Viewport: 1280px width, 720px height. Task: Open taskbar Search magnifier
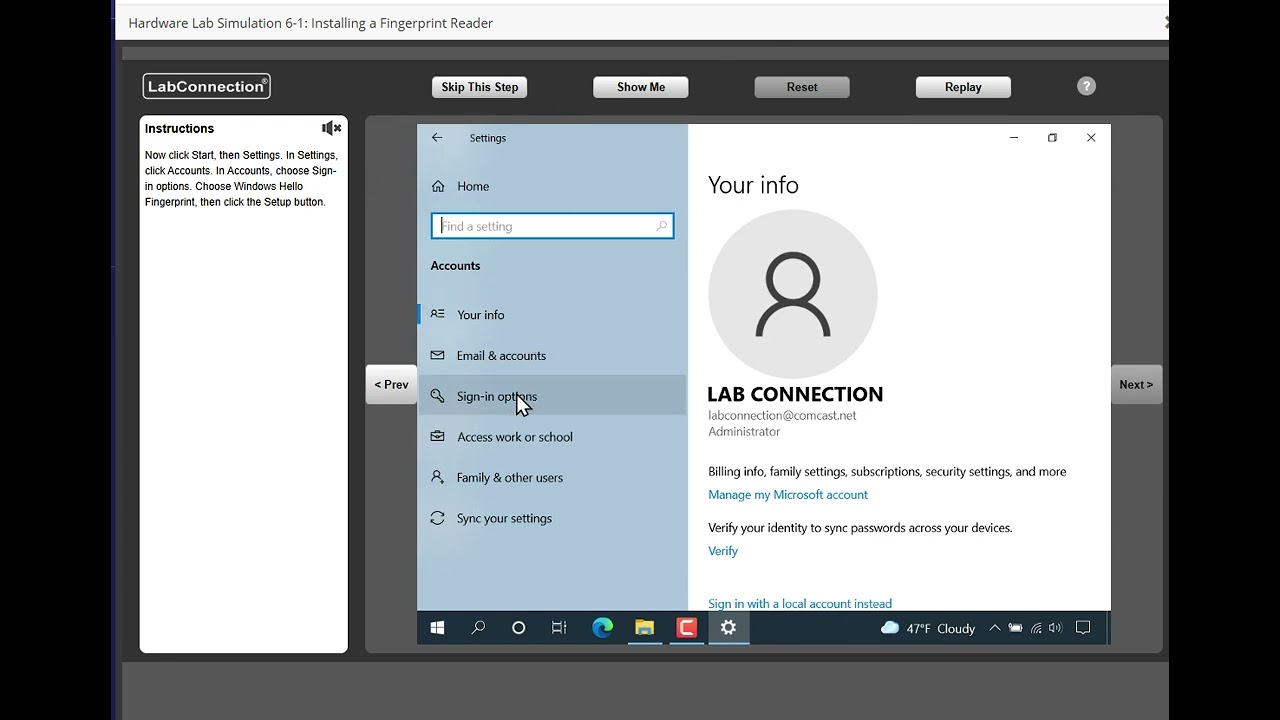click(x=478, y=628)
